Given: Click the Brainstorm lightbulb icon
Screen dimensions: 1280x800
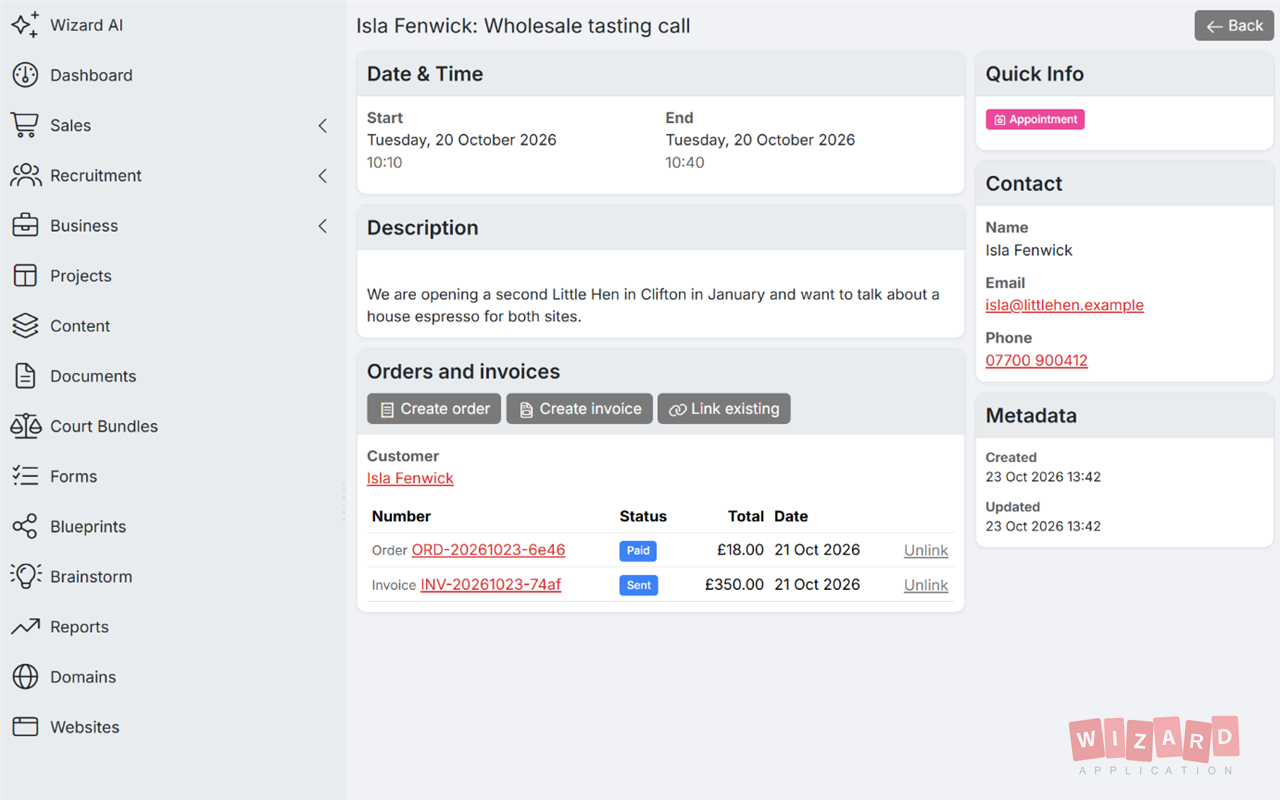Looking at the screenshot, I should [x=25, y=576].
